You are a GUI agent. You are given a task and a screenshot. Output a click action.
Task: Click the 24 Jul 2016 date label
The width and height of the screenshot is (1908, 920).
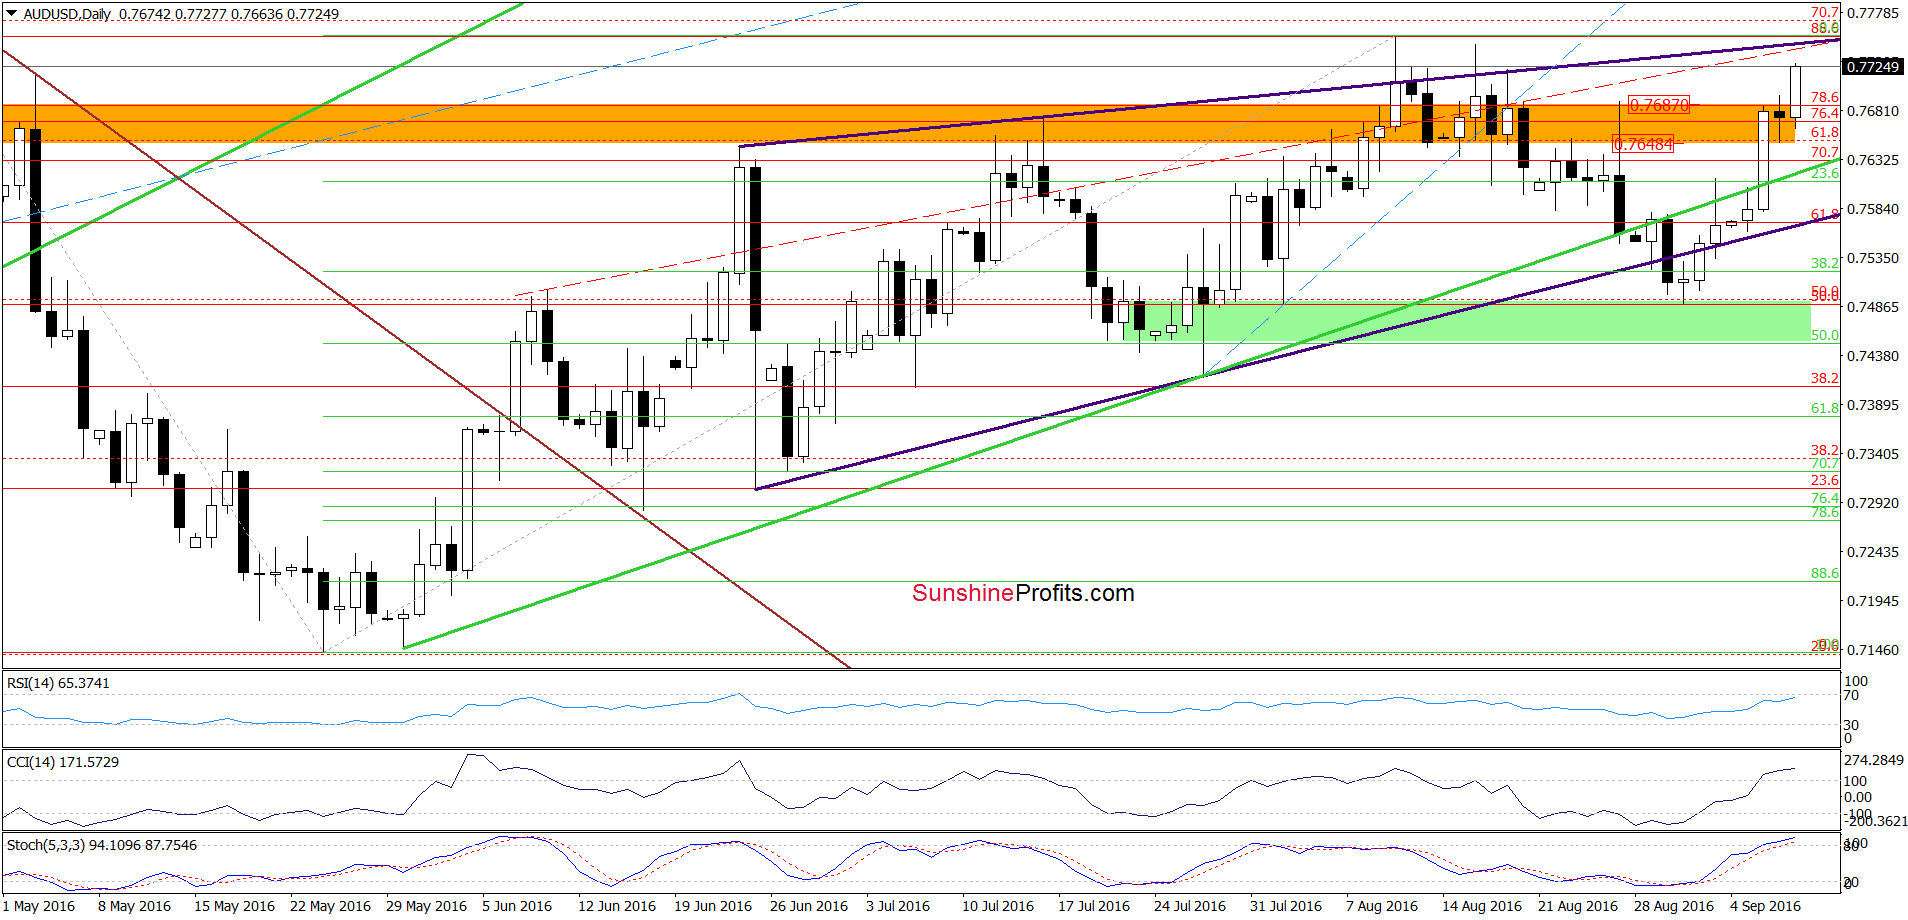coord(1190,906)
